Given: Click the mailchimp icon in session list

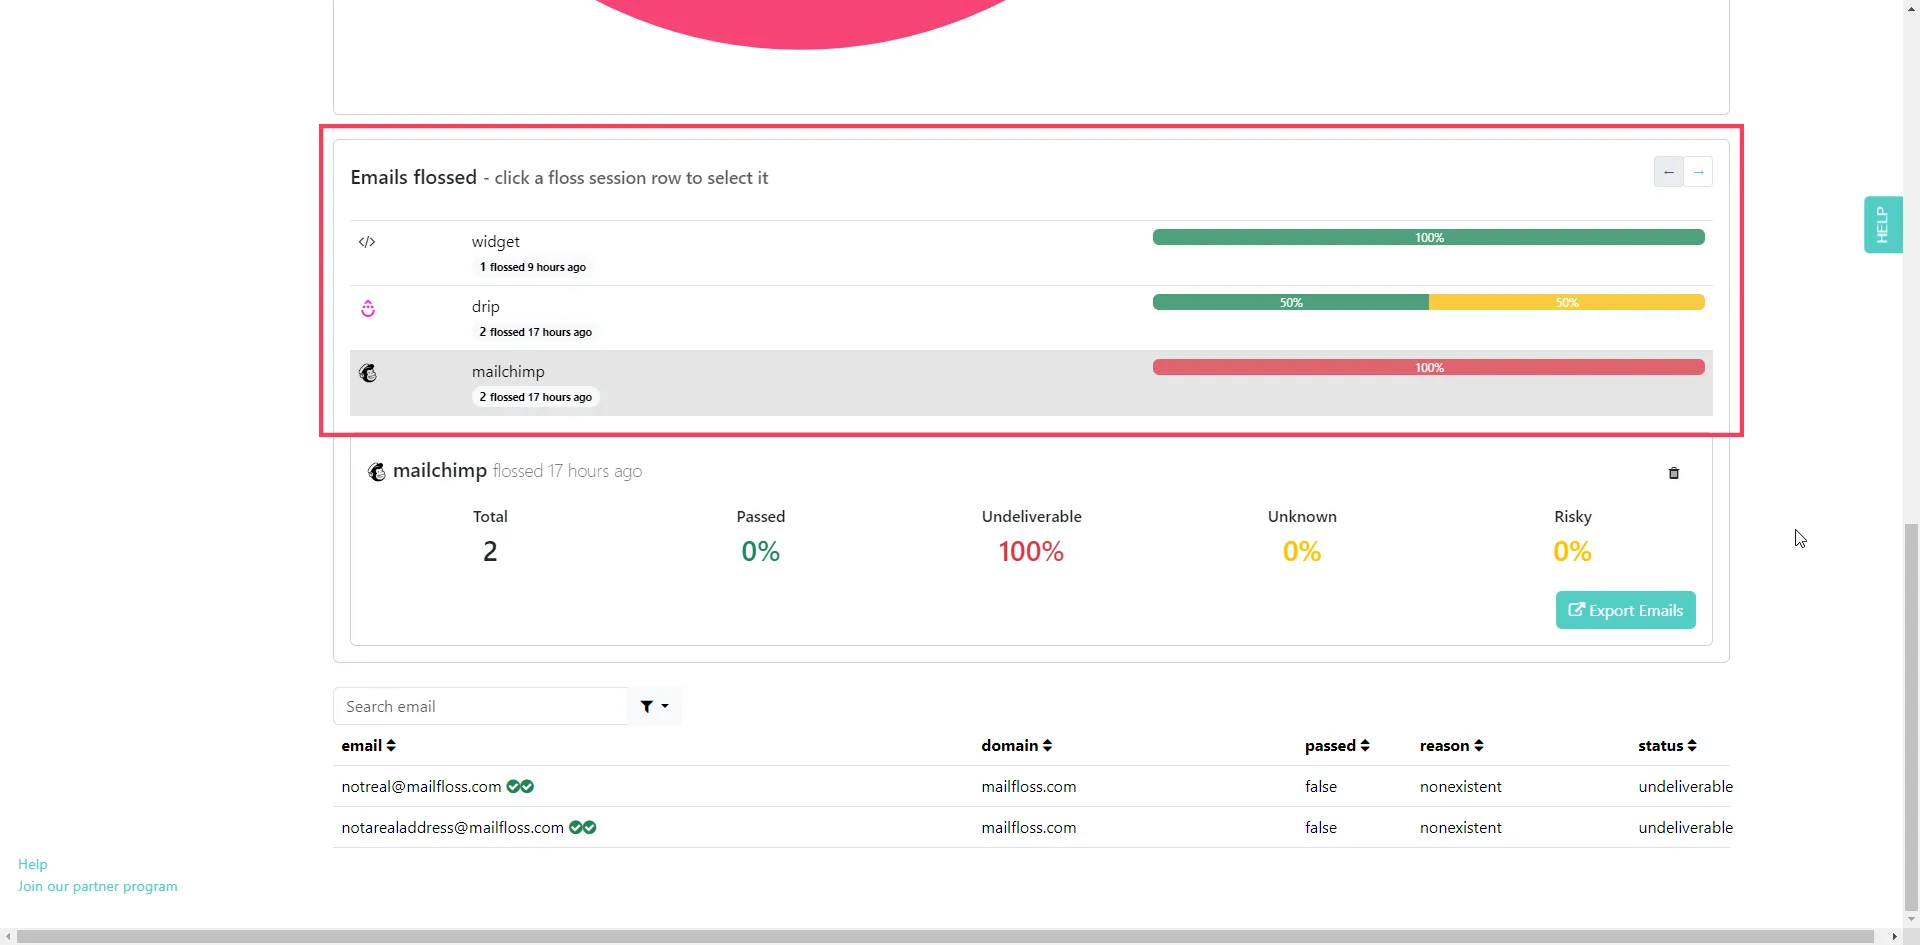Looking at the screenshot, I should (x=368, y=373).
